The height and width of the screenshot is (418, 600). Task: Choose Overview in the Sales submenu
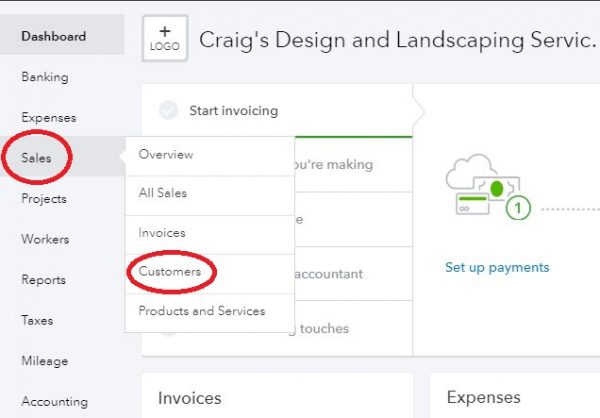pyautogui.click(x=166, y=155)
